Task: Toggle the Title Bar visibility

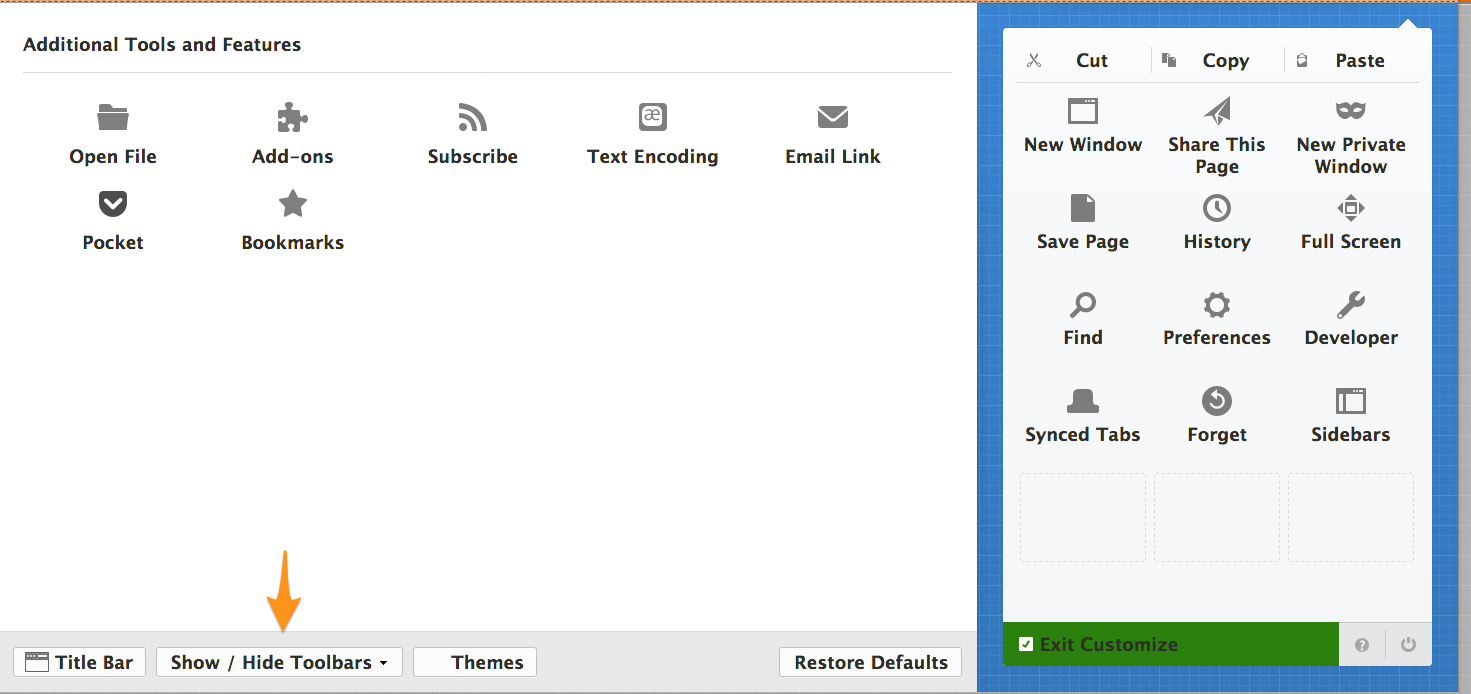Action: tap(79, 662)
